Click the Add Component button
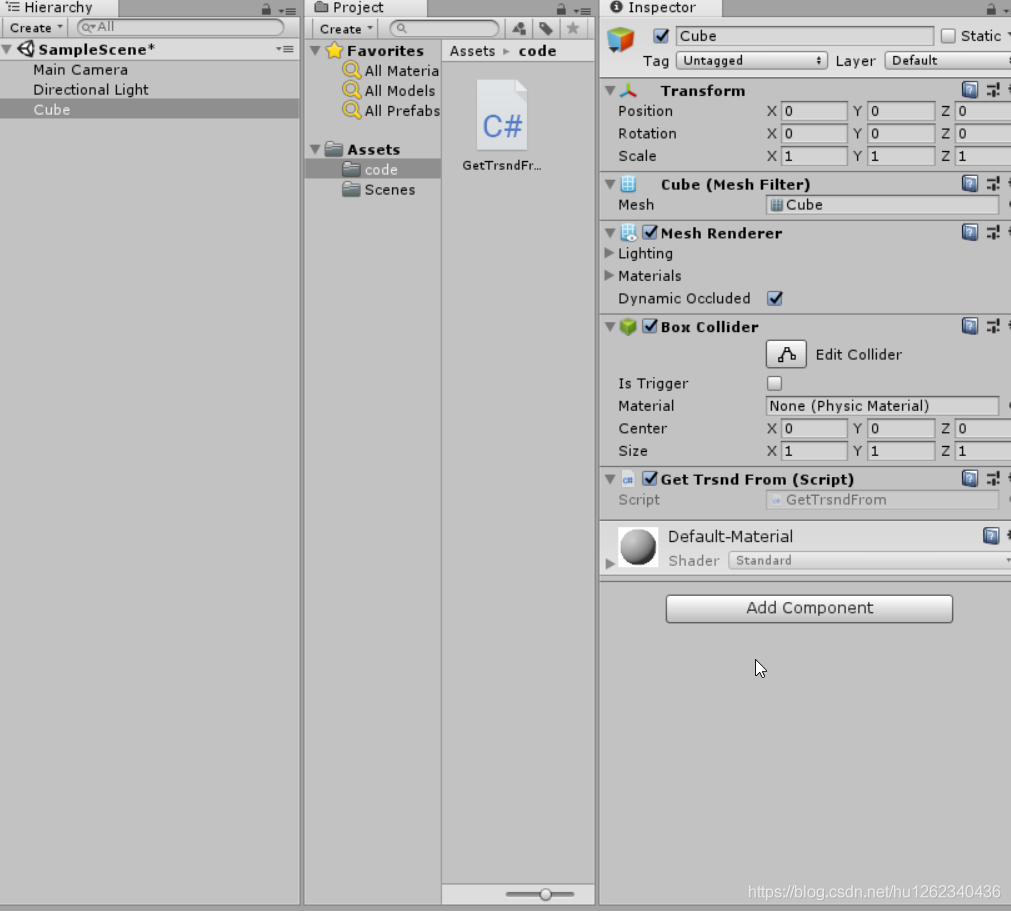This screenshot has width=1011, height=911. click(809, 609)
